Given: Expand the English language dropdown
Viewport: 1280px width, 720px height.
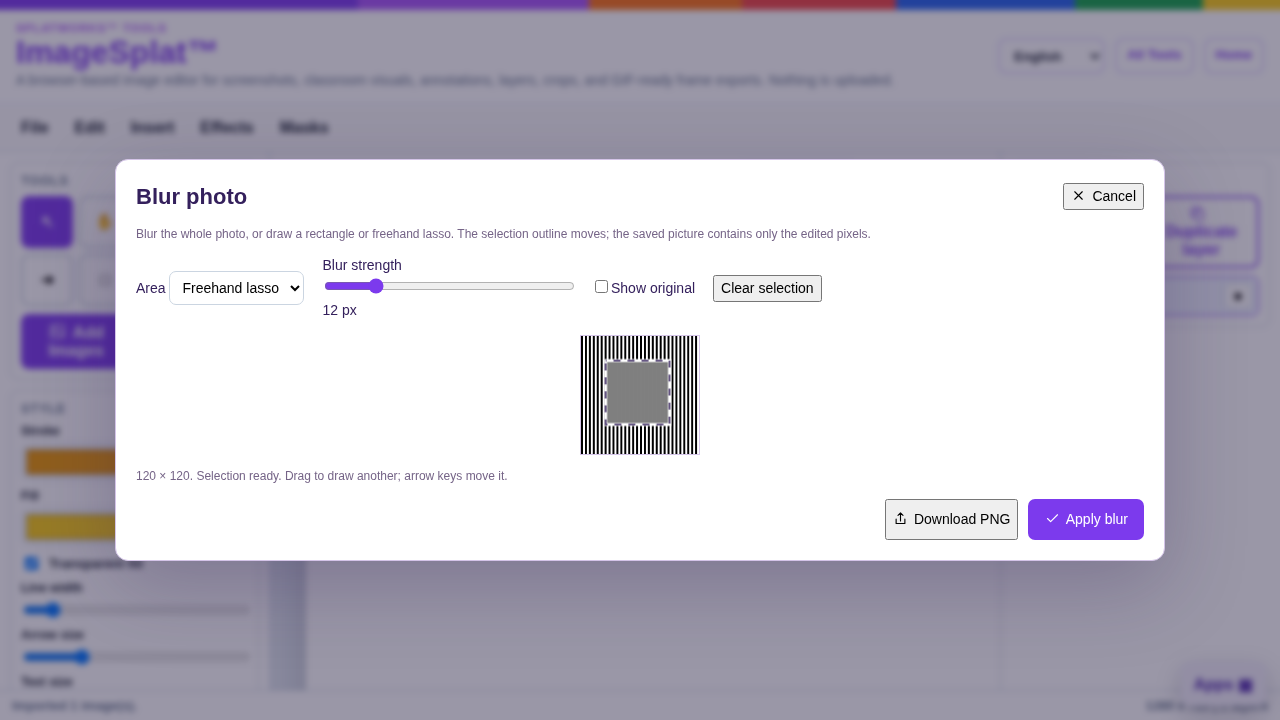Looking at the screenshot, I should 1052,56.
